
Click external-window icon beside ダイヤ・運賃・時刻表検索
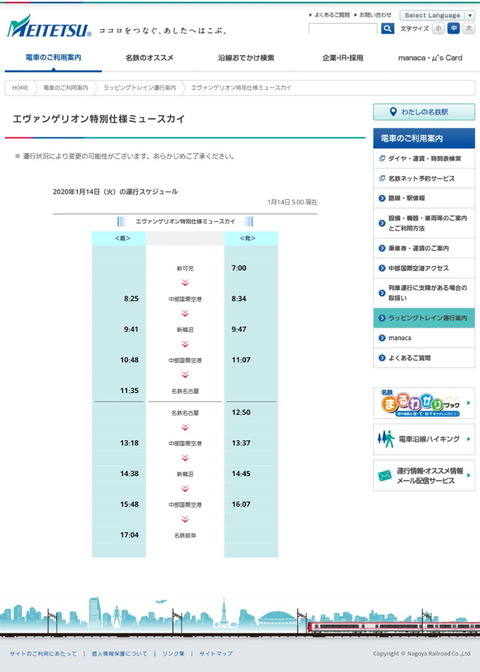point(382,159)
